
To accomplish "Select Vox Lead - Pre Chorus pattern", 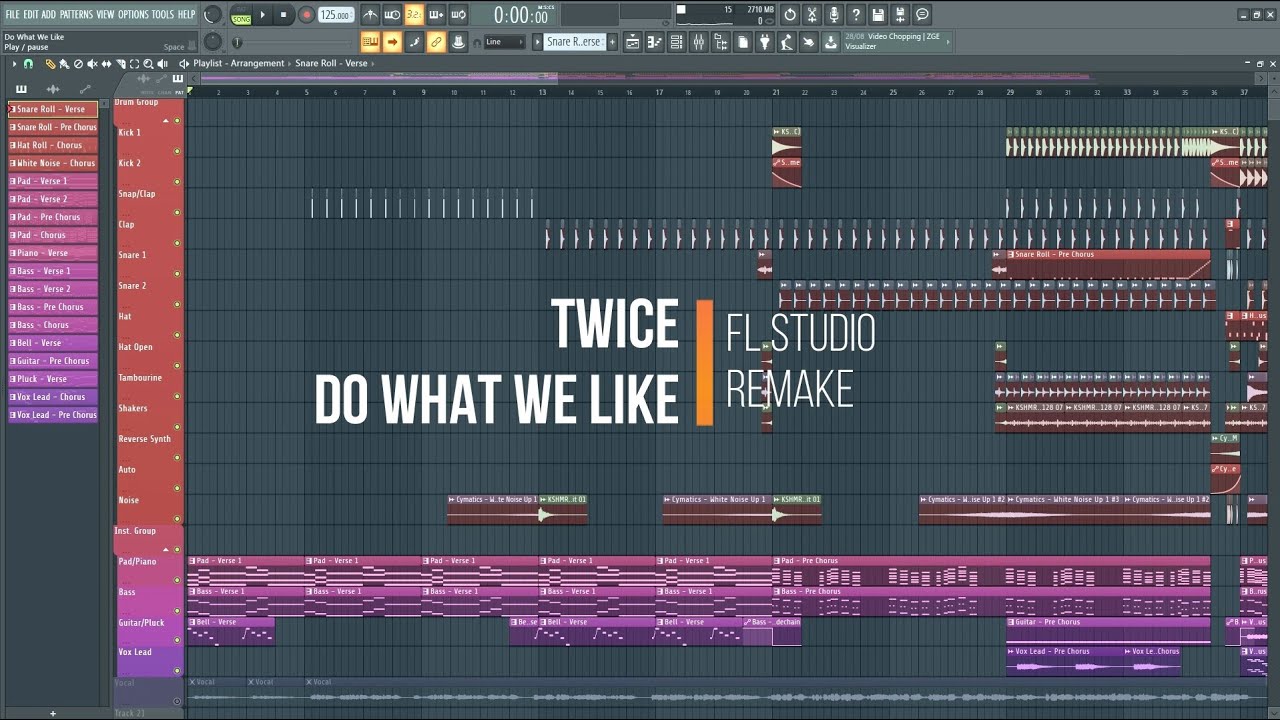I will [x=53, y=415].
